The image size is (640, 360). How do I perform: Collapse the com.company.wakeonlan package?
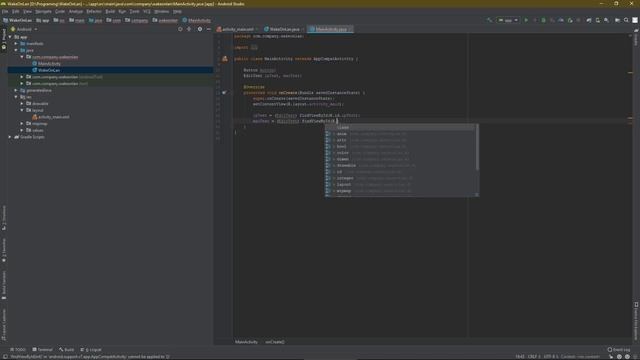coord(22,57)
